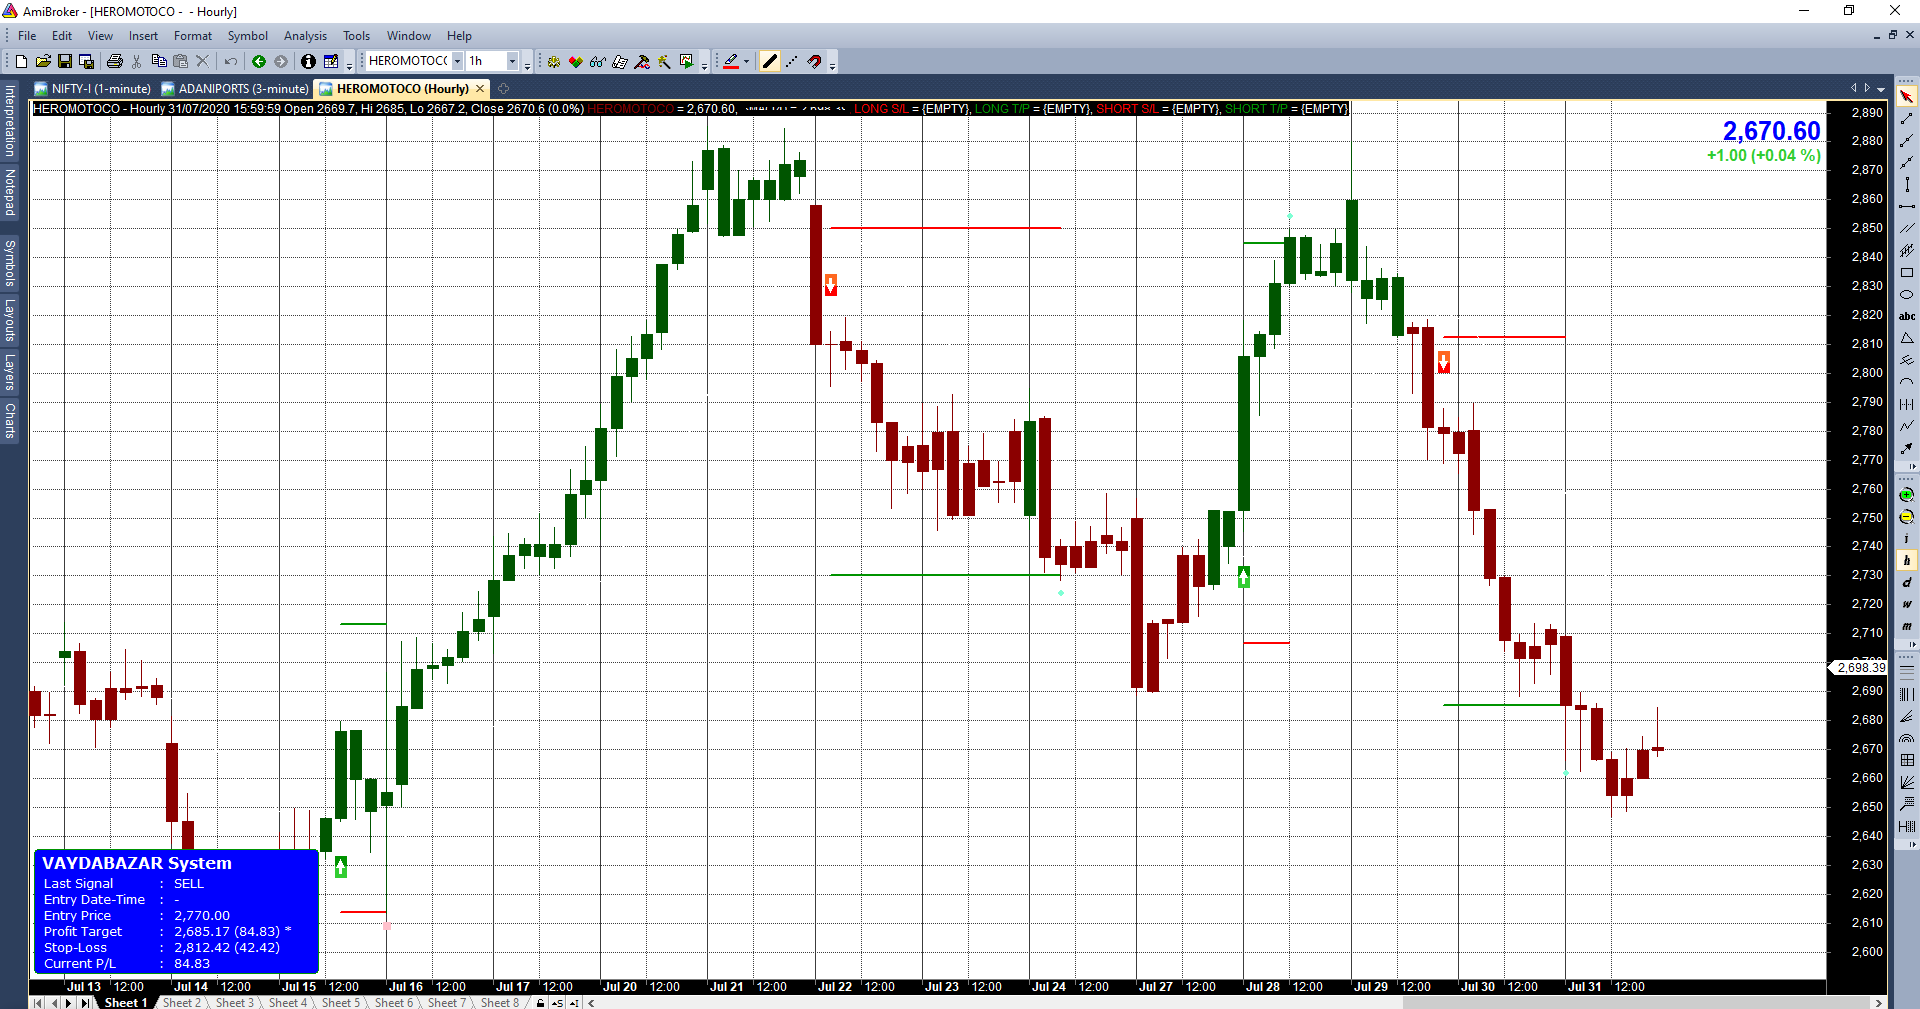Choose the triangle drawing tool
The height and width of the screenshot is (1009, 1920).
(1907, 339)
